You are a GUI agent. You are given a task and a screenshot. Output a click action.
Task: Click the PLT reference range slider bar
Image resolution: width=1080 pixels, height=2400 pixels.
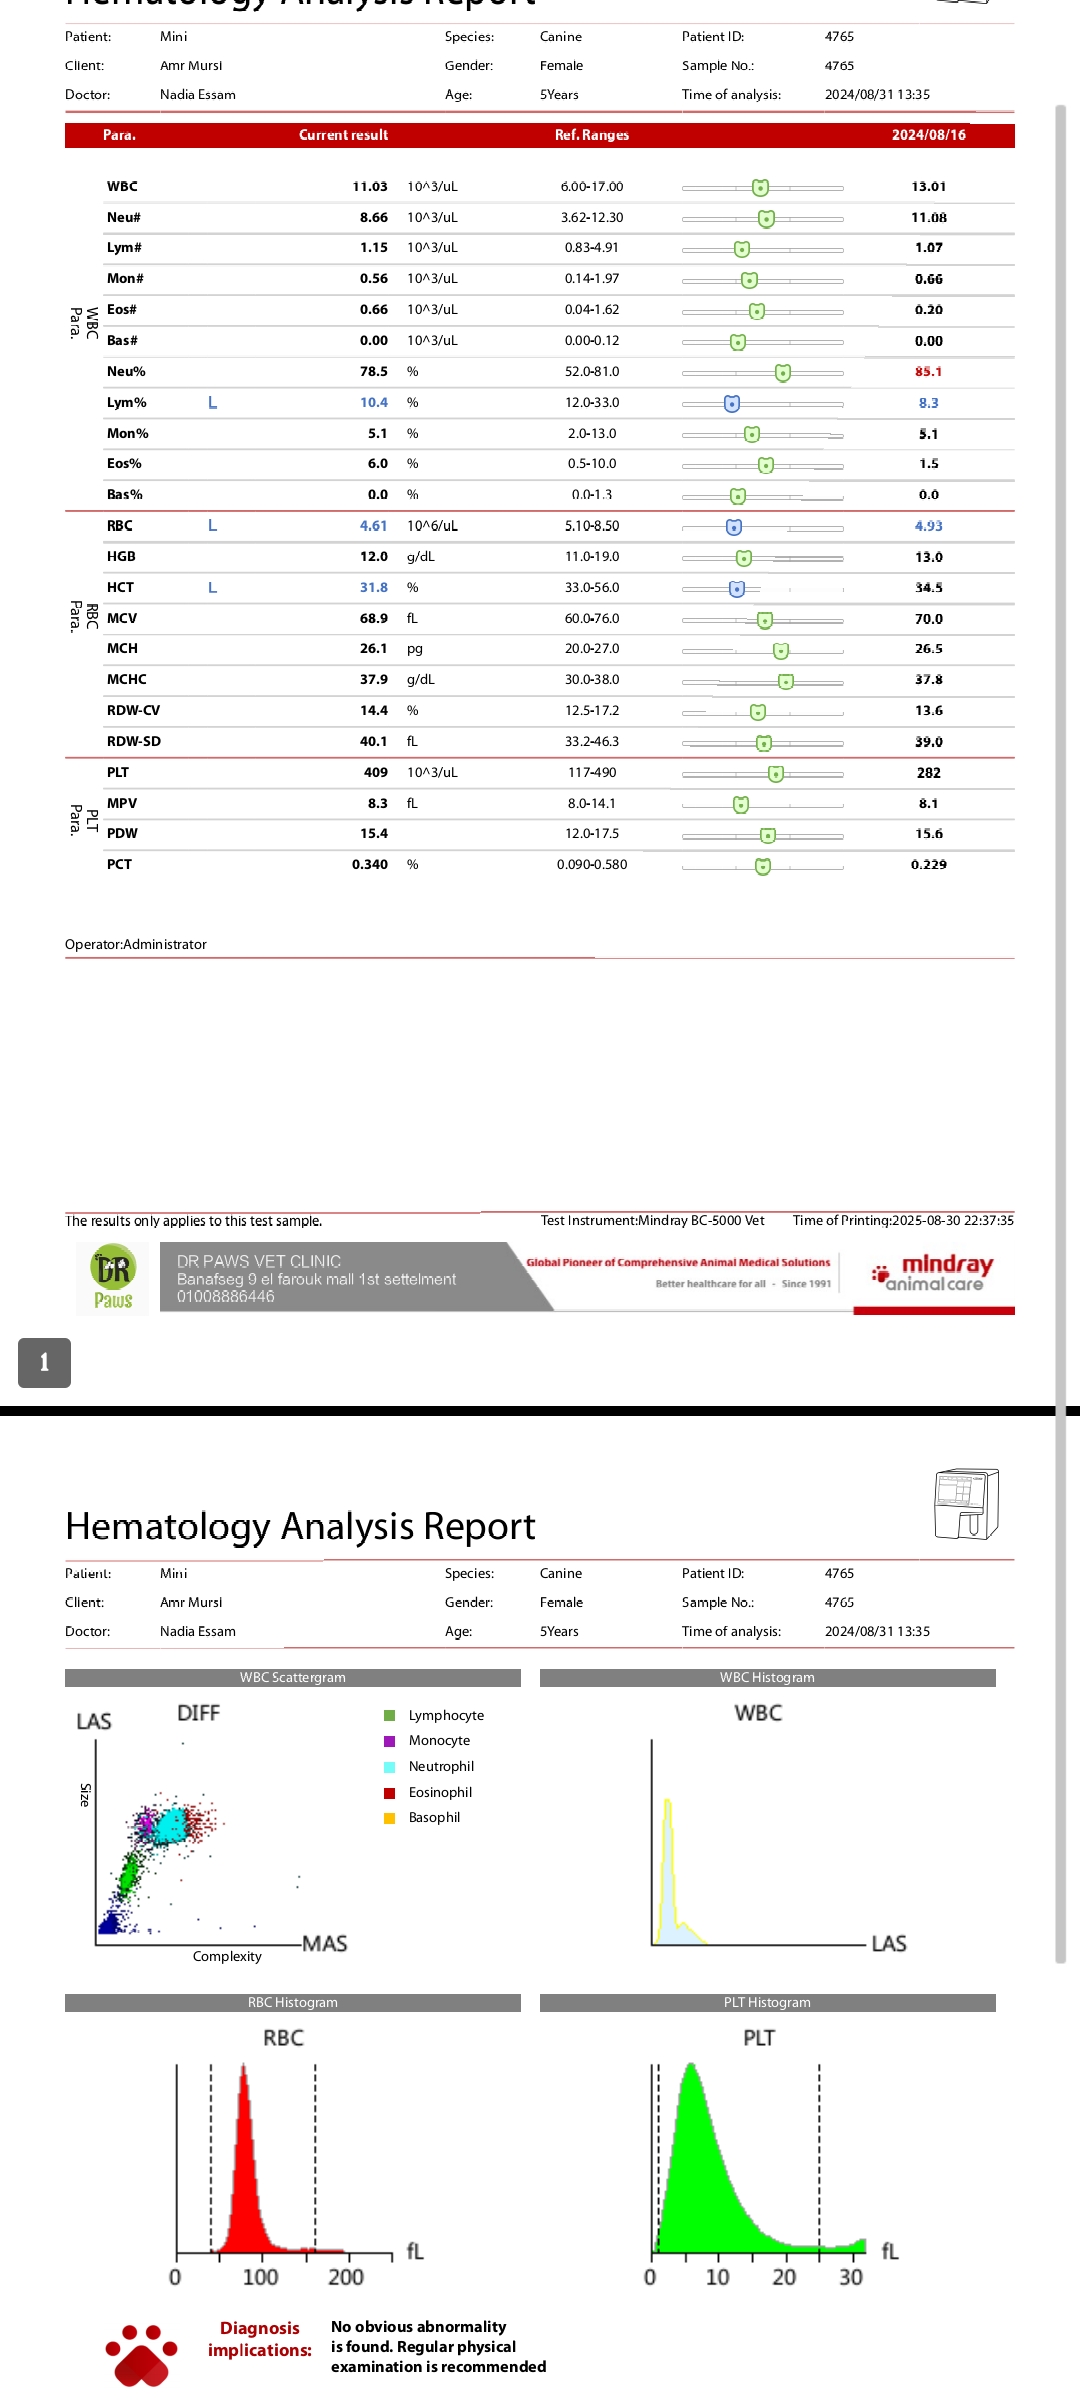762,774
